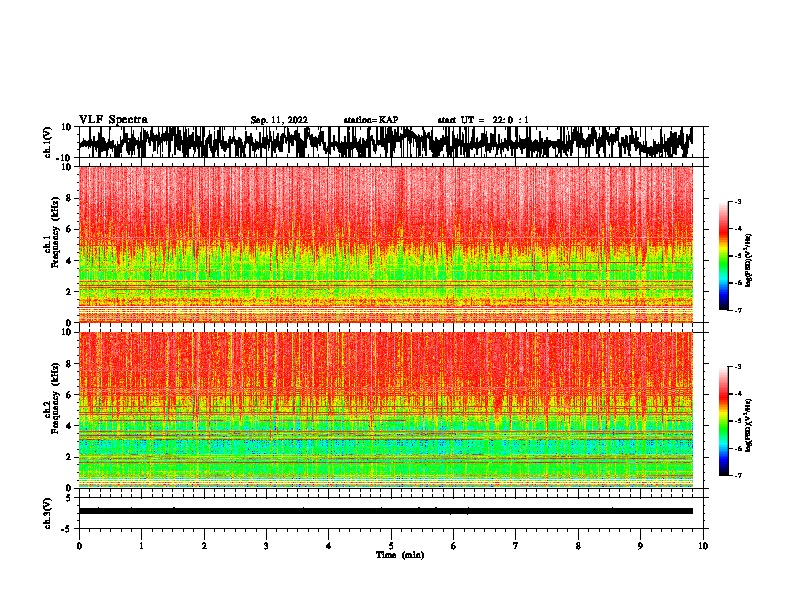This screenshot has width=792, height=612.
Task: Click the ch.1 spectrogram plot
Action: point(385,244)
